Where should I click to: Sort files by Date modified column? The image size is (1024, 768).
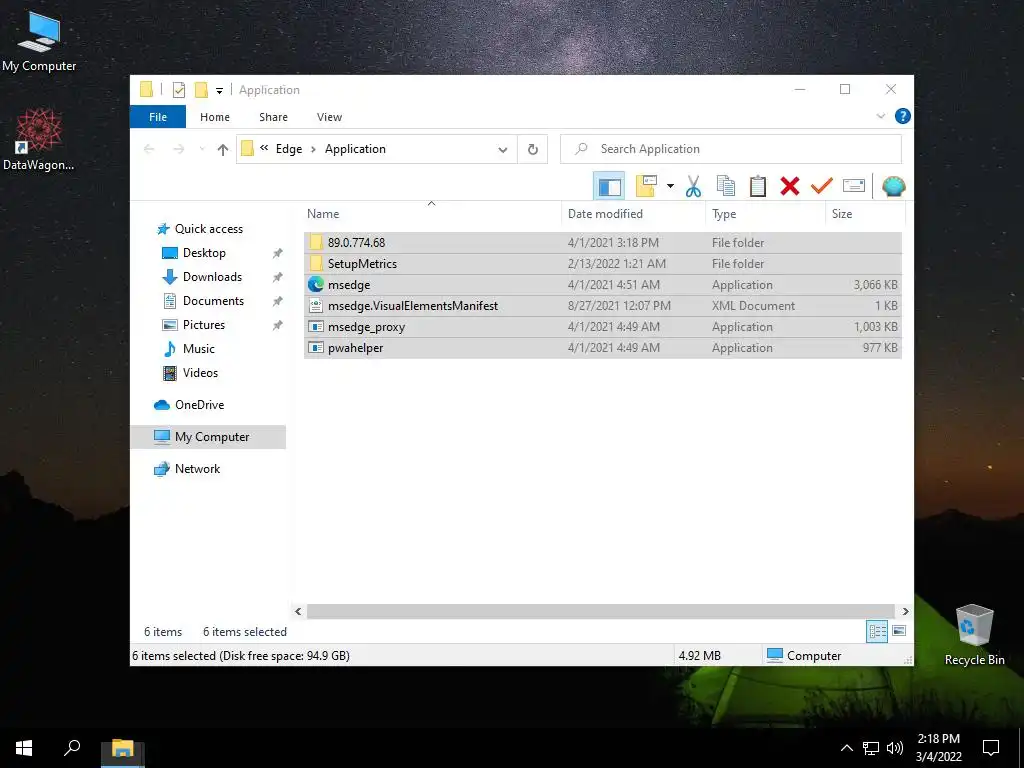click(633, 214)
